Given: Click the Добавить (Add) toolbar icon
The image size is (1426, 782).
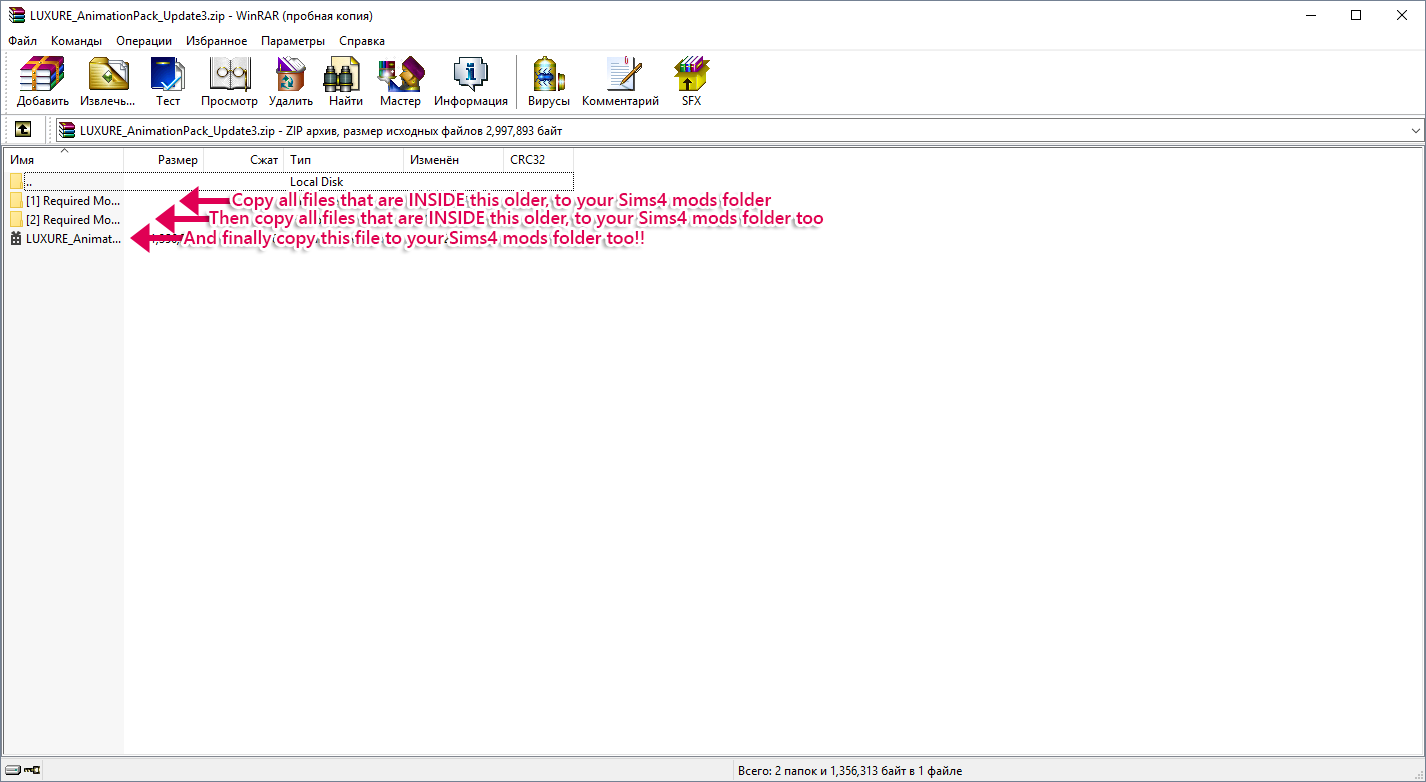Looking at the screenshot, I should click(43, 82).
